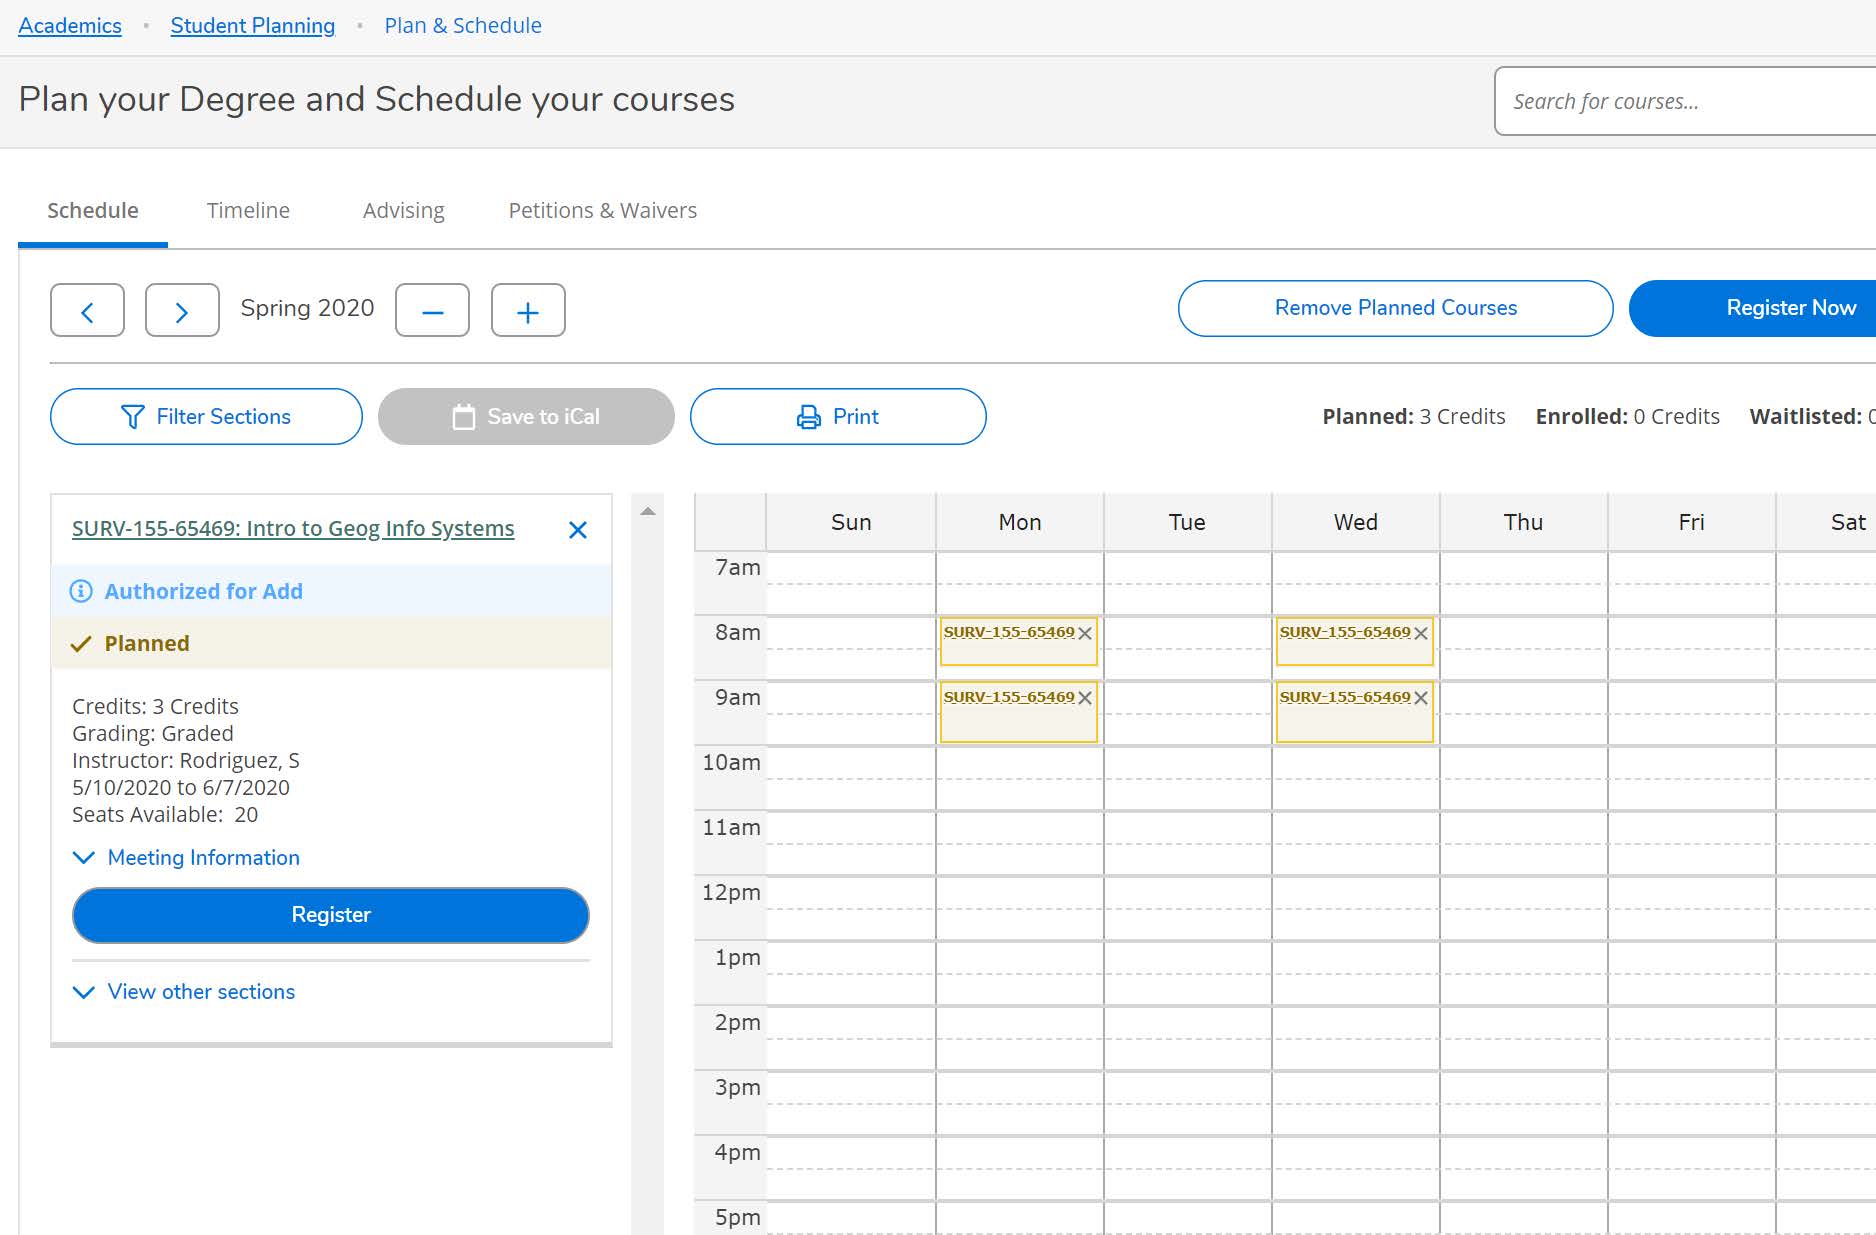Switch to the Advising tab

[x=403, y=210]
